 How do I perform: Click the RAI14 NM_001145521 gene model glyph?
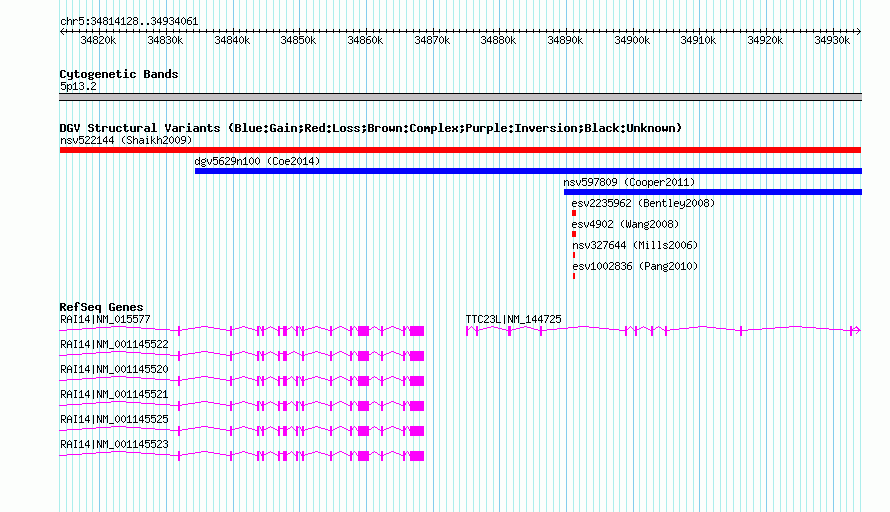click(242, 406)
